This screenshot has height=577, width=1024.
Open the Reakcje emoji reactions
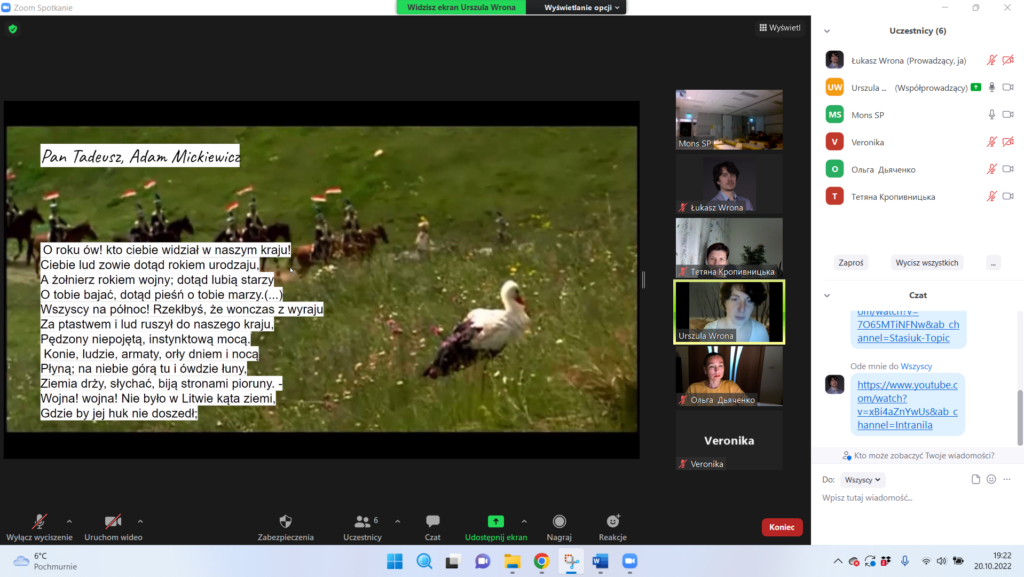(613, 521)
